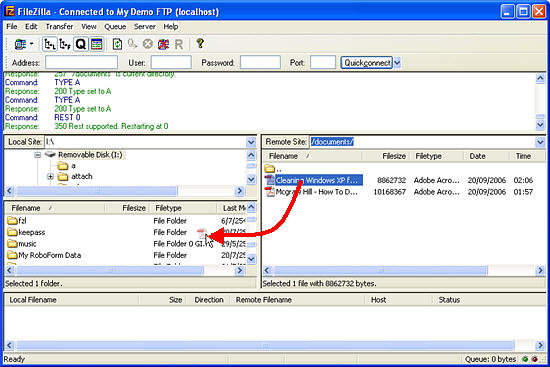Sort remote list by Filetype header
This screenshot has height=367, width=550.
coord(437,156)
